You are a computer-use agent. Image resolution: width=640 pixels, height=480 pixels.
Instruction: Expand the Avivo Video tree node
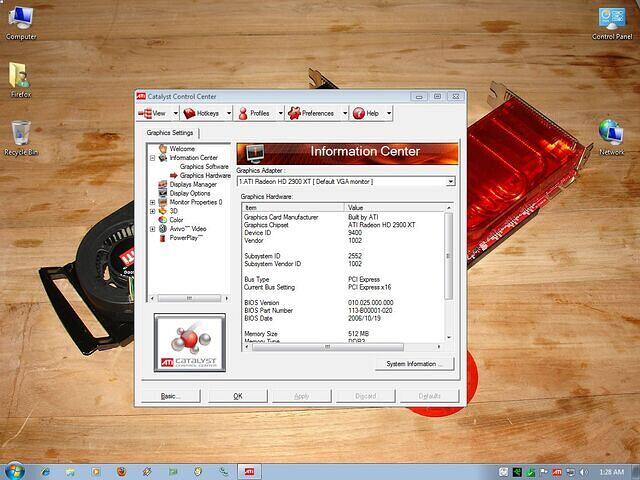[153, 229]
